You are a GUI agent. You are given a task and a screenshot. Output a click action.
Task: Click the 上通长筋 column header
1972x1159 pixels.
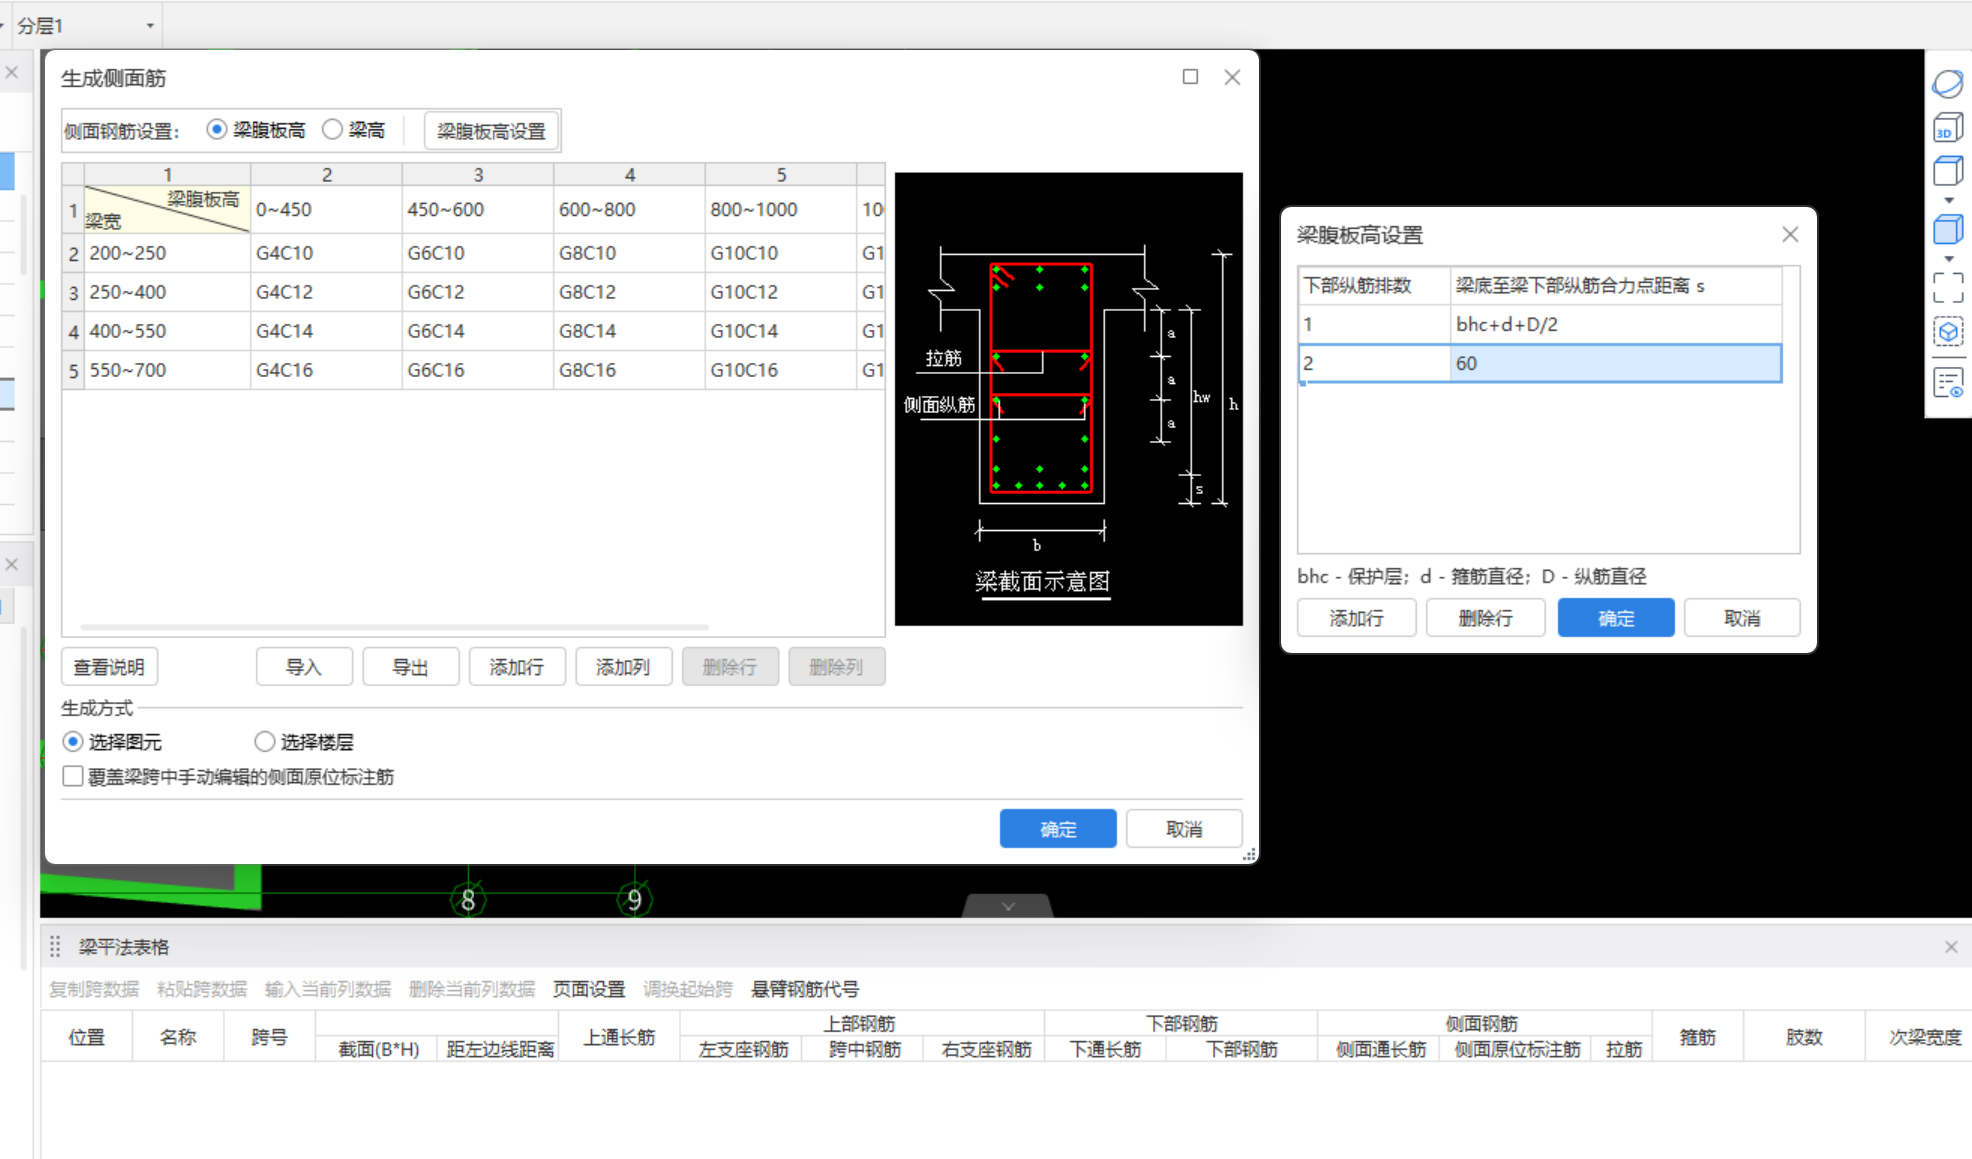619,1037
